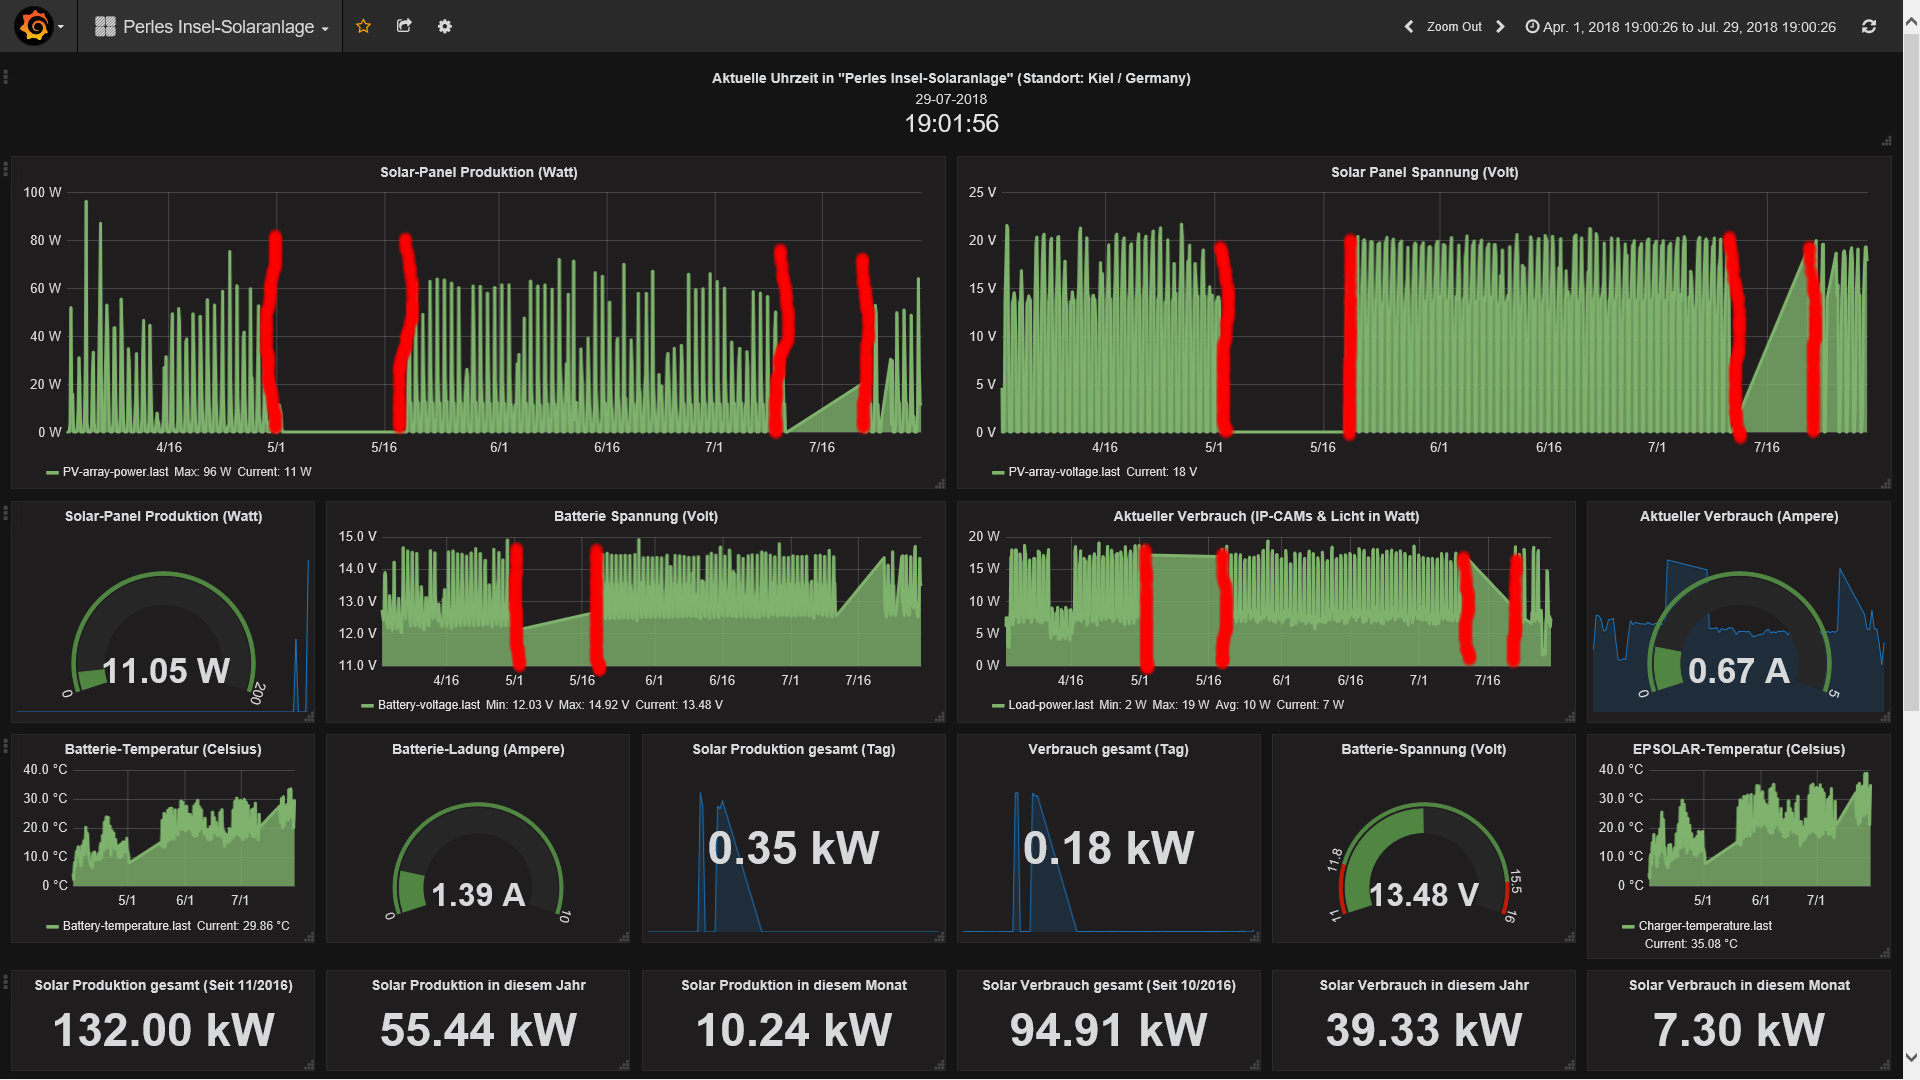Refresh the dashboard with refresh icon
This screenshot has height=1080, width=1920.
[1868, 27]
